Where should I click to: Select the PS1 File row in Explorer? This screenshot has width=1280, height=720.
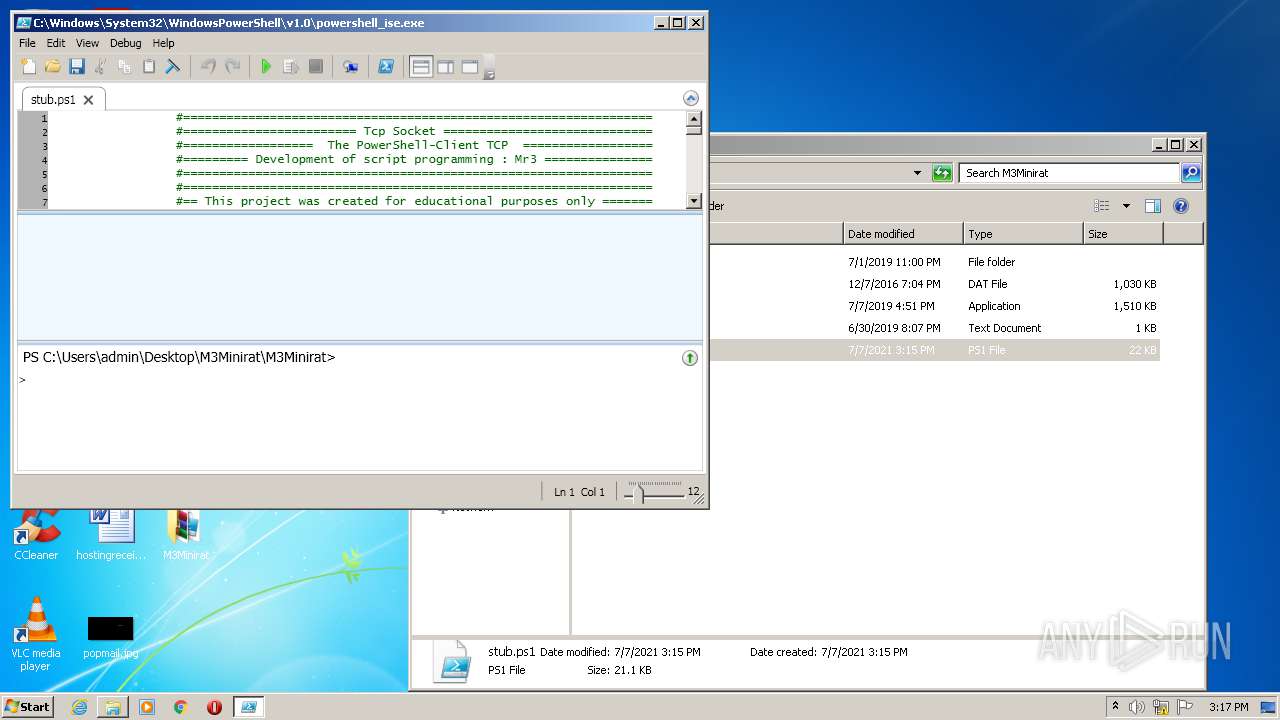(x=935, y=350)
